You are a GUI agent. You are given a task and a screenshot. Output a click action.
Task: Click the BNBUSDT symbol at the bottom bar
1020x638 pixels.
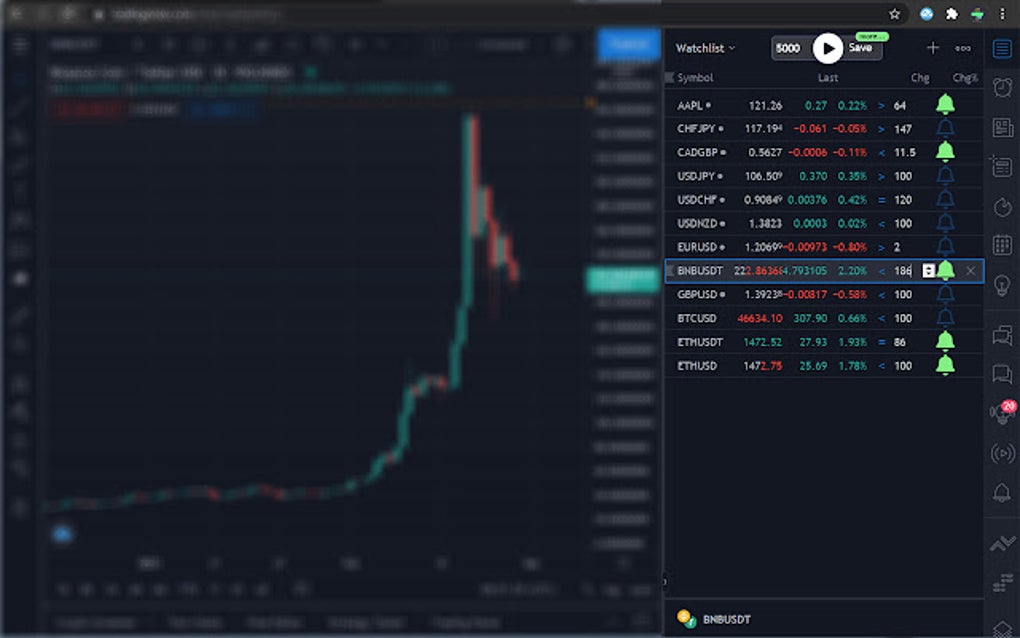[725, 618]
